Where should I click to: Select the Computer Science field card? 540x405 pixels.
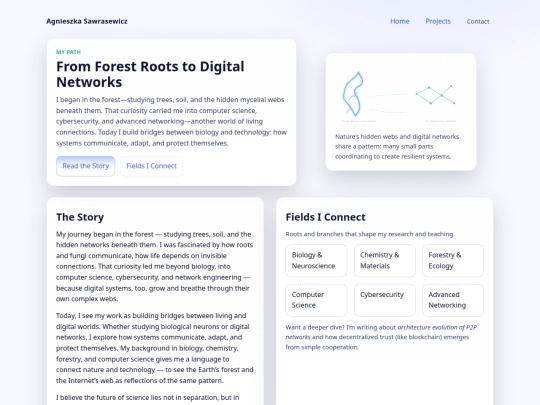click(316, 300)
